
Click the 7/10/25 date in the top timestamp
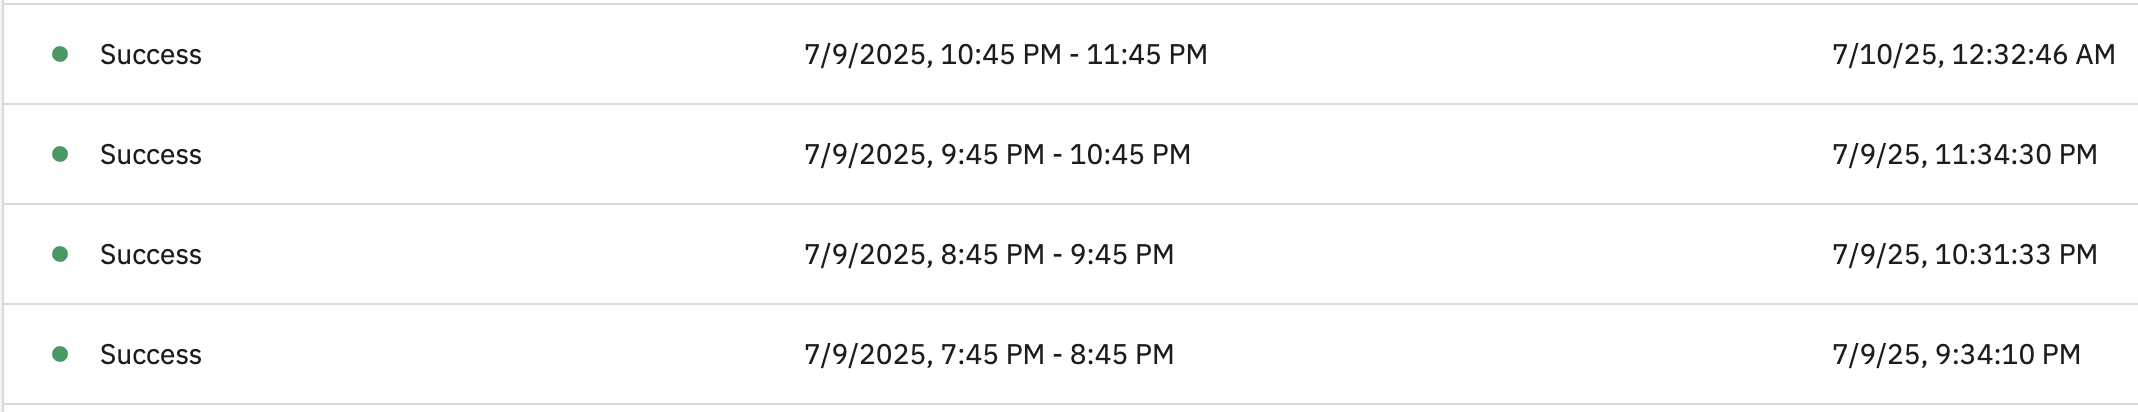(1885, 54)
